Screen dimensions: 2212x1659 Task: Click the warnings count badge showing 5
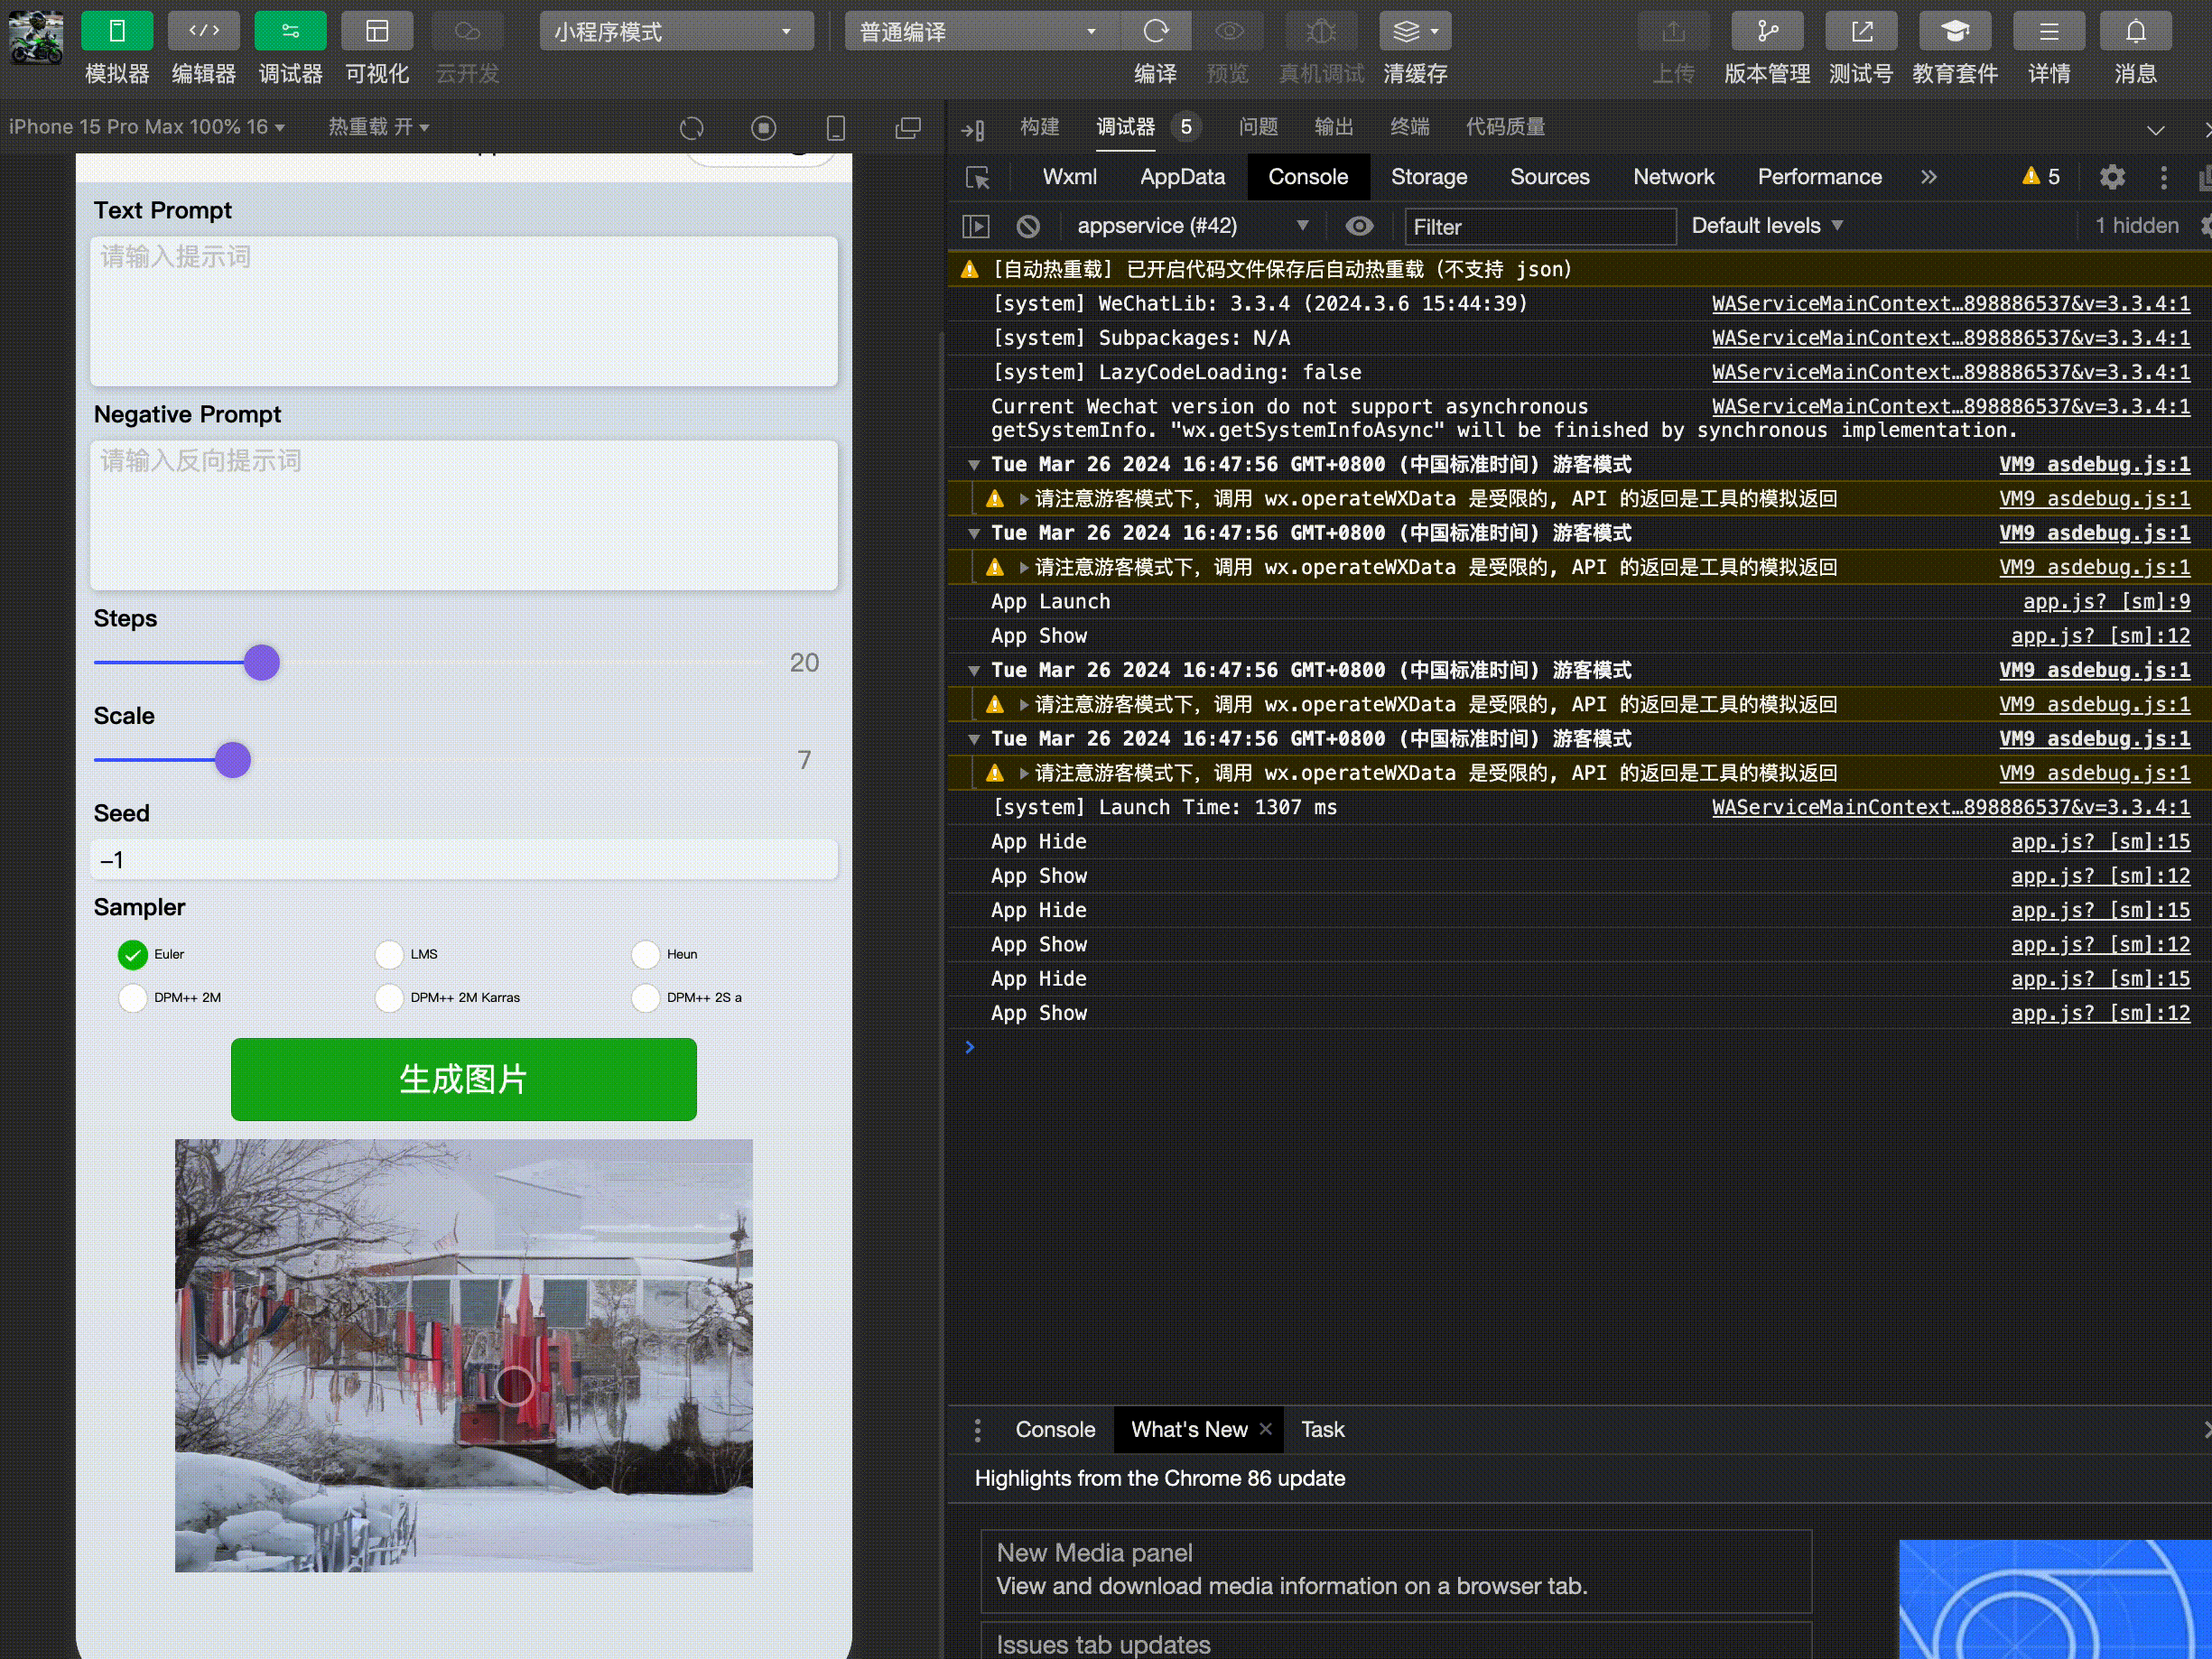click(x=2041, y=177)
